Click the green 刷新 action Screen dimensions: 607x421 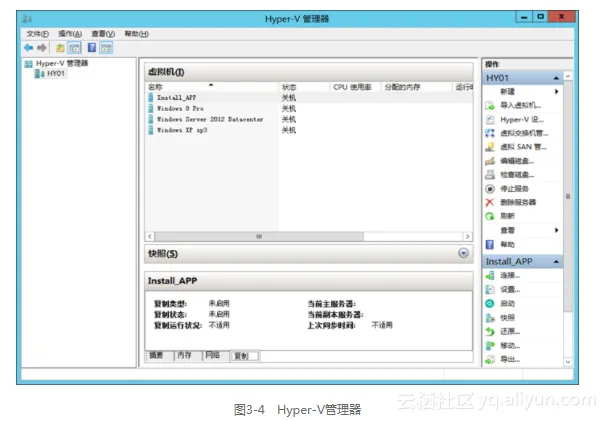[x=500, y=216]
